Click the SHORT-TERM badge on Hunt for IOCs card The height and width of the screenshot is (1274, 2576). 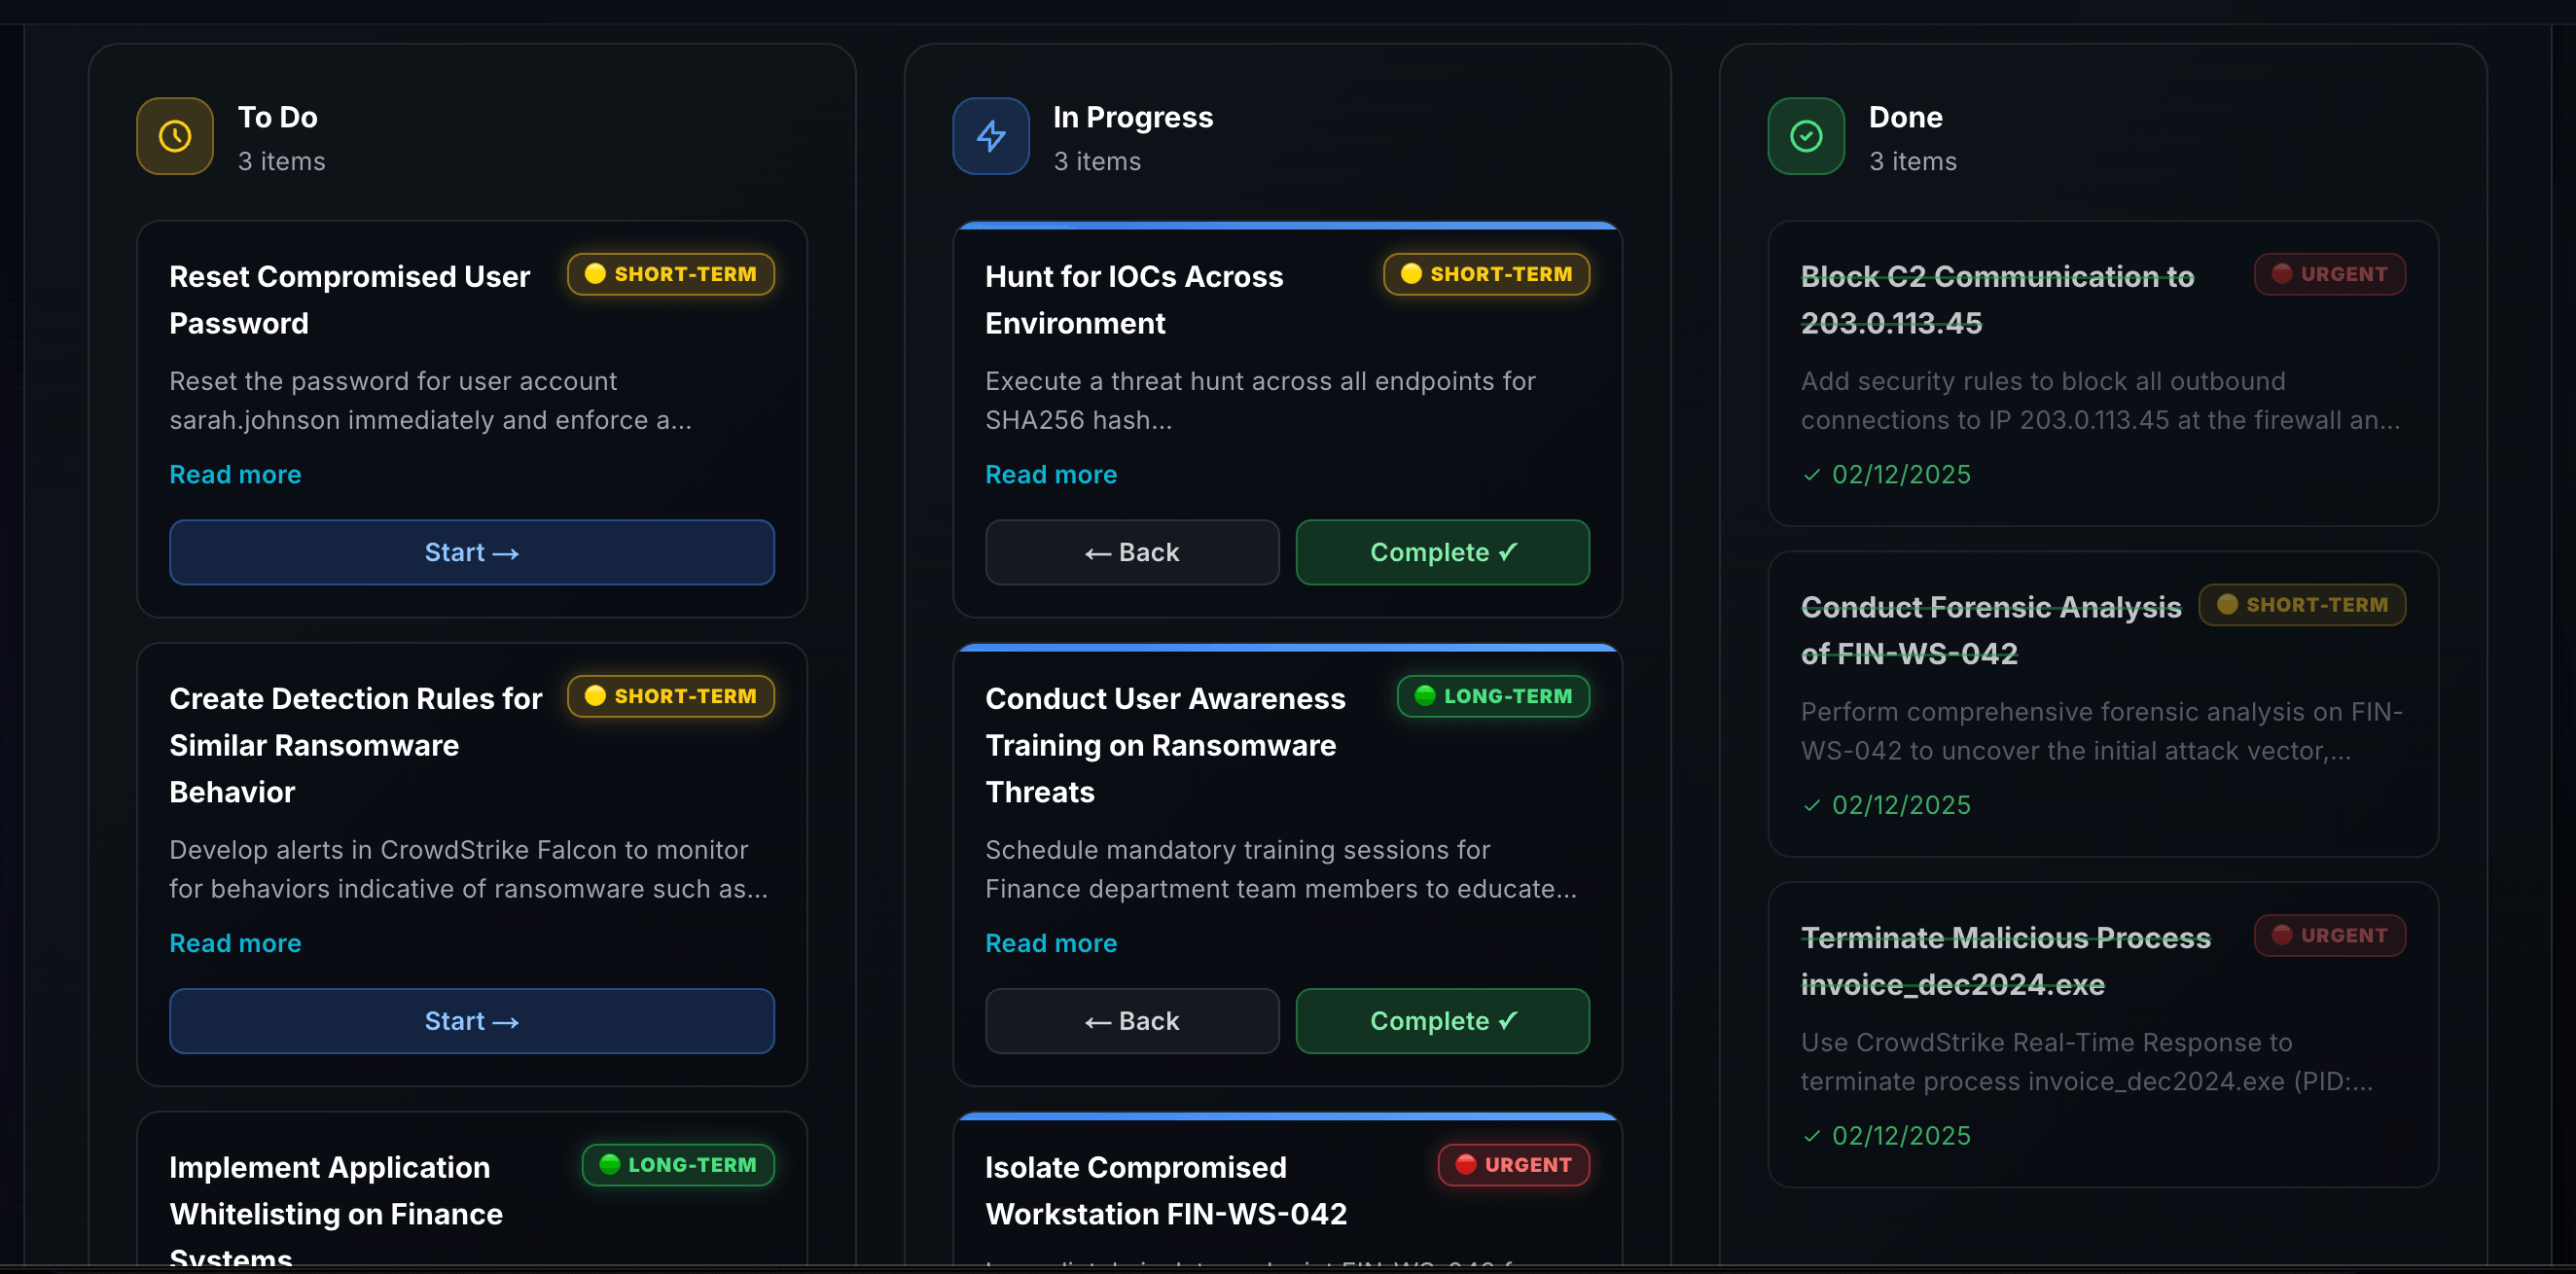(1485, 273)
